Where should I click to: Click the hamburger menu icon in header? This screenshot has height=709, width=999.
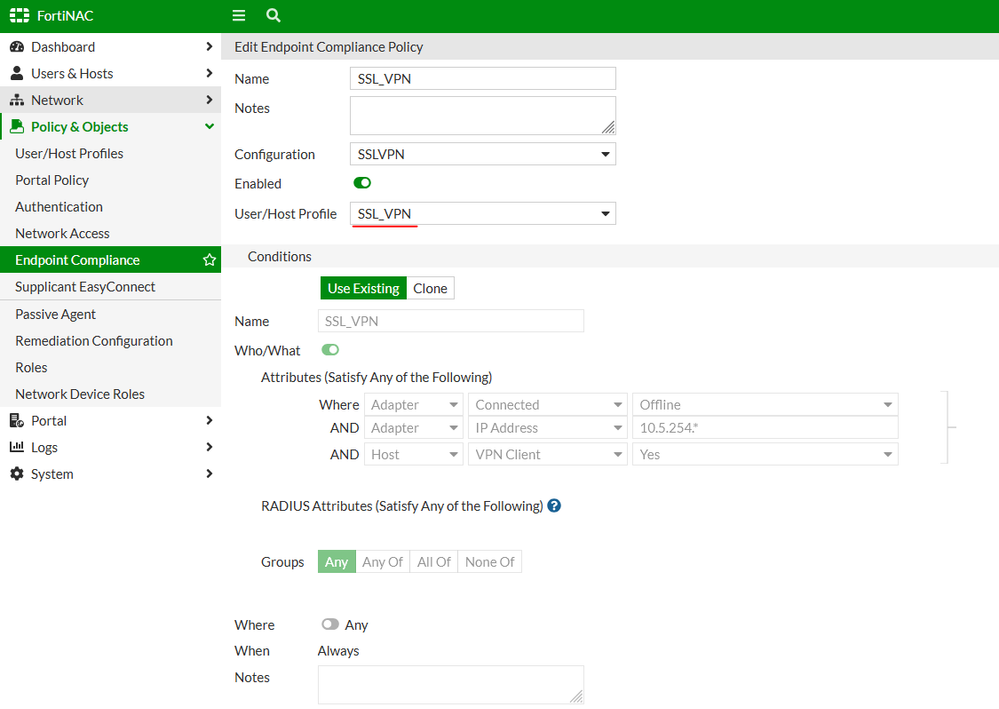point(238,16)
